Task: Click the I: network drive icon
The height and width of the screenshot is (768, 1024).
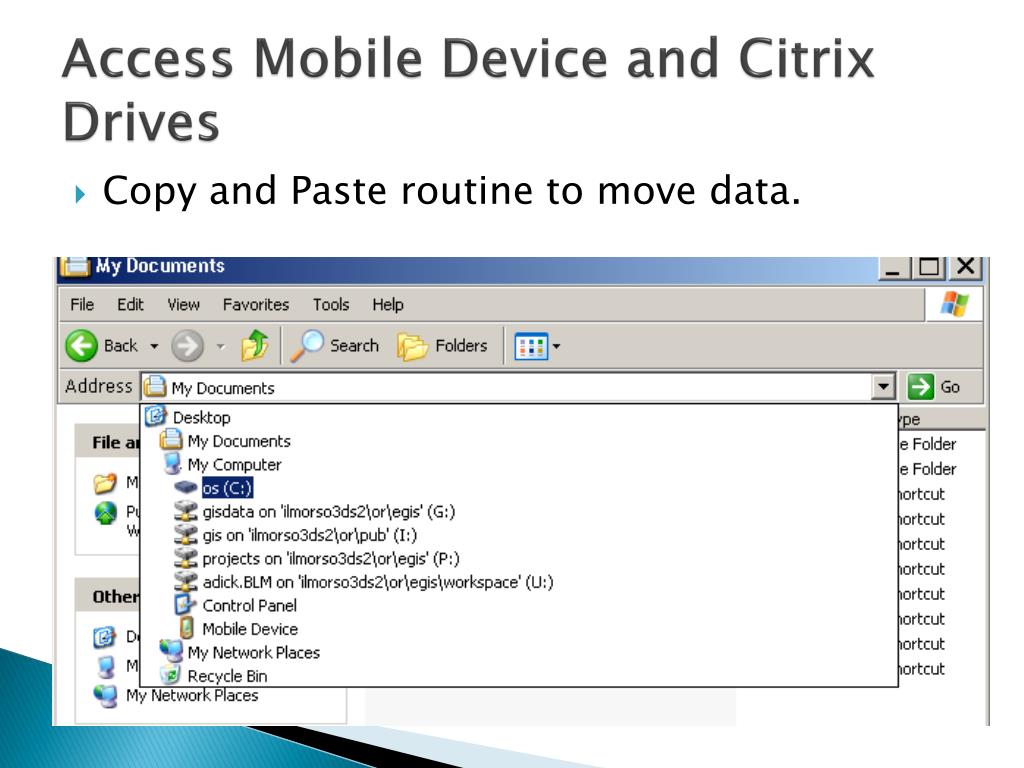Action: point(186,534)
